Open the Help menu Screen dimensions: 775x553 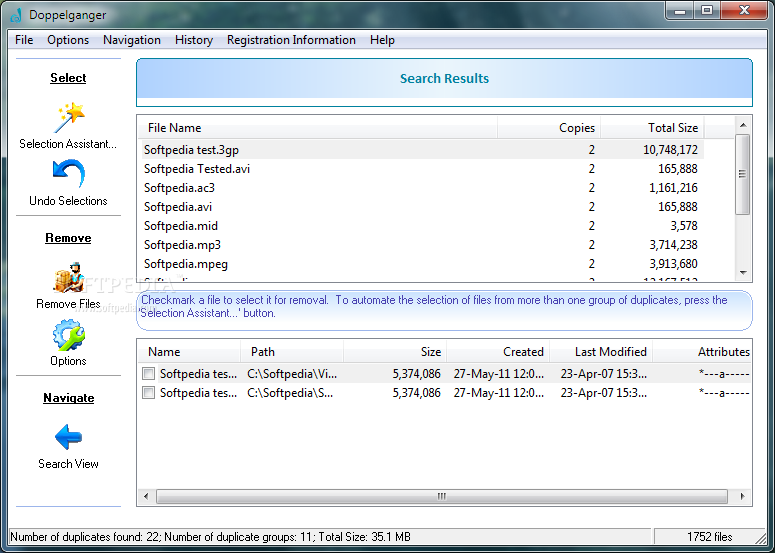click(382, 40)
